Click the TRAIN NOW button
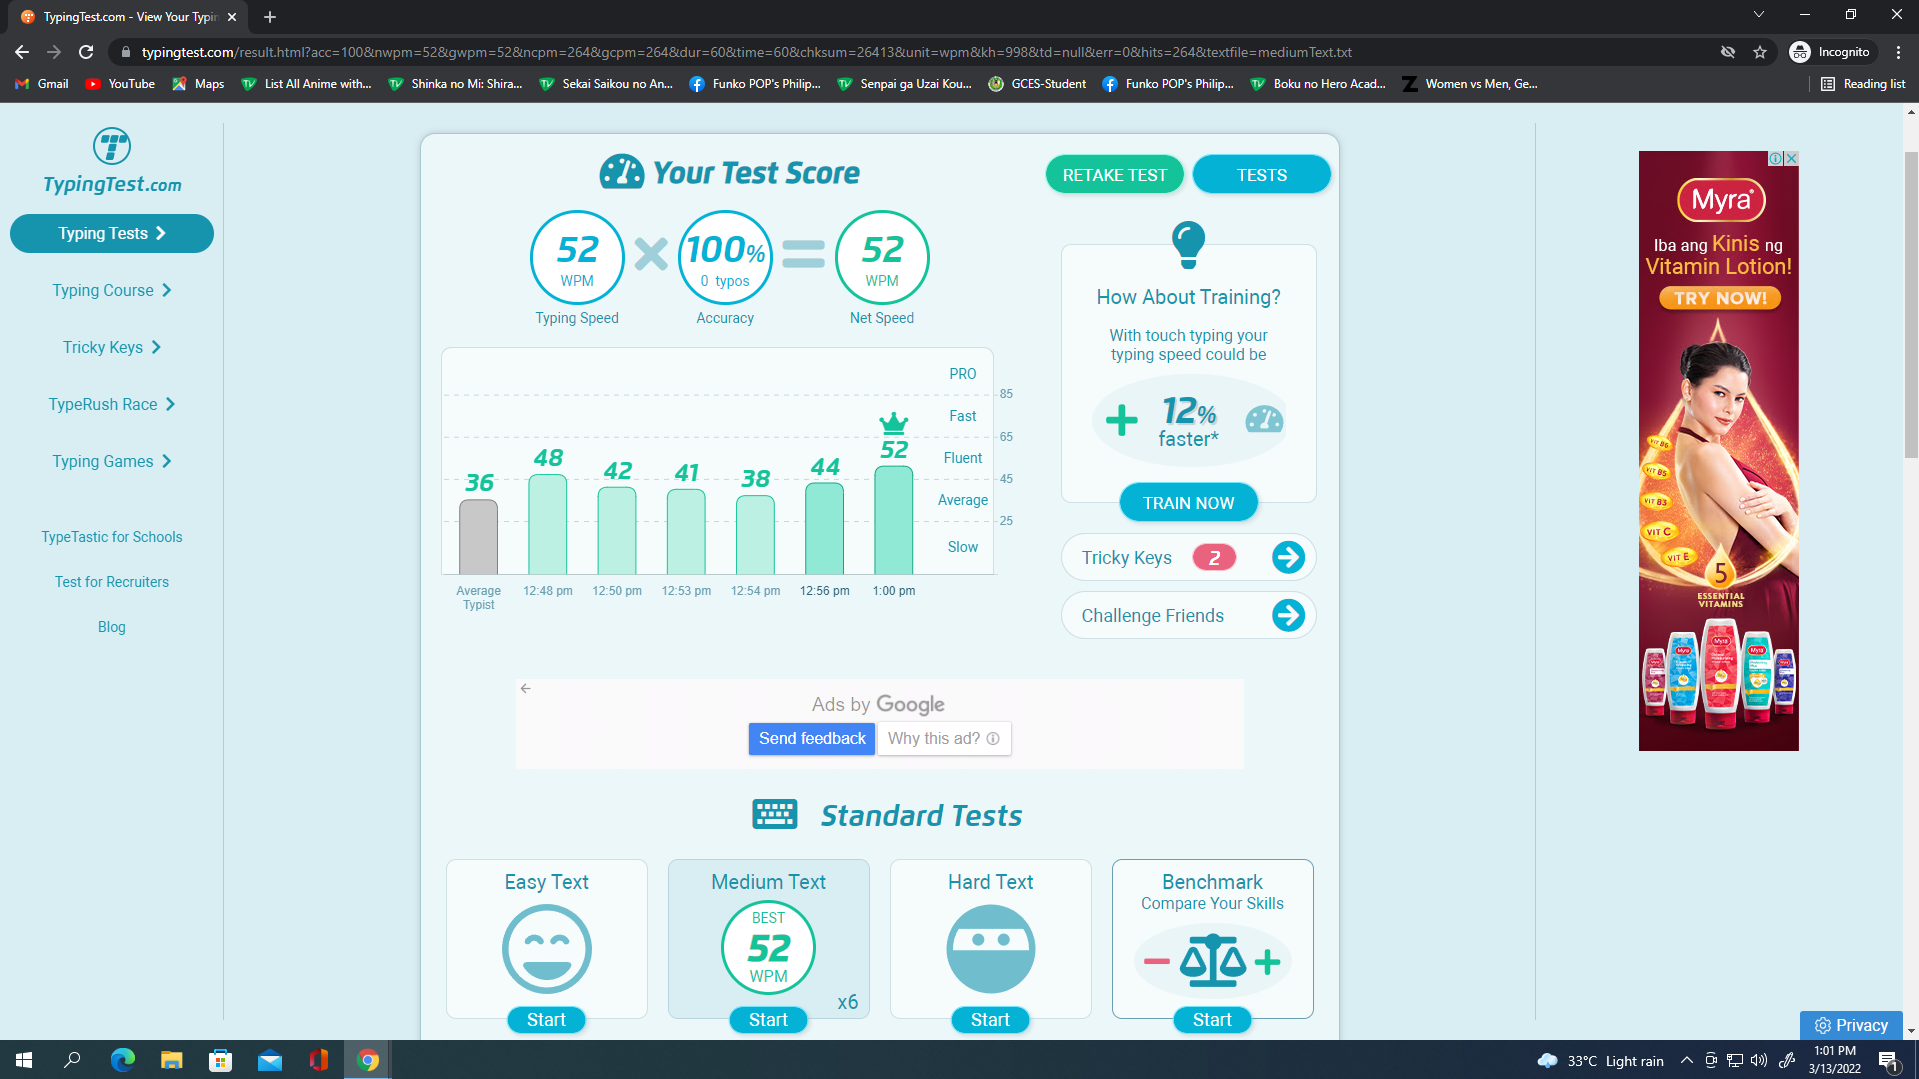The width and height of the screenshot is (1919, 1079). (1188, 503)
